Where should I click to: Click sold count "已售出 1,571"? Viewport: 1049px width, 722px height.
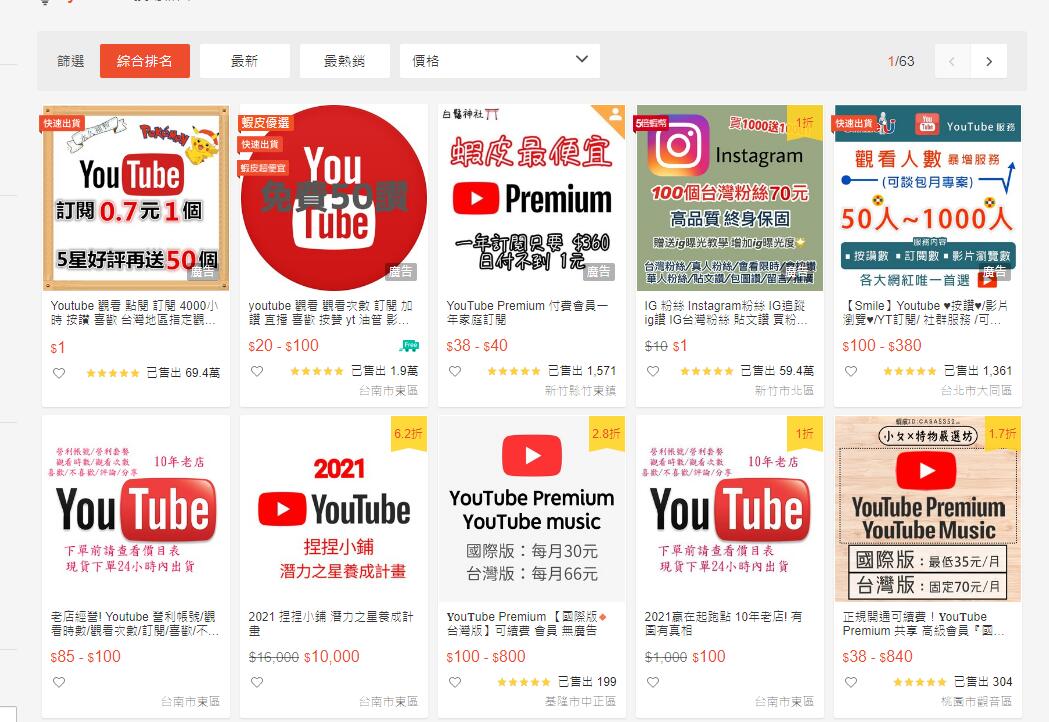click(x=582, y=371)
